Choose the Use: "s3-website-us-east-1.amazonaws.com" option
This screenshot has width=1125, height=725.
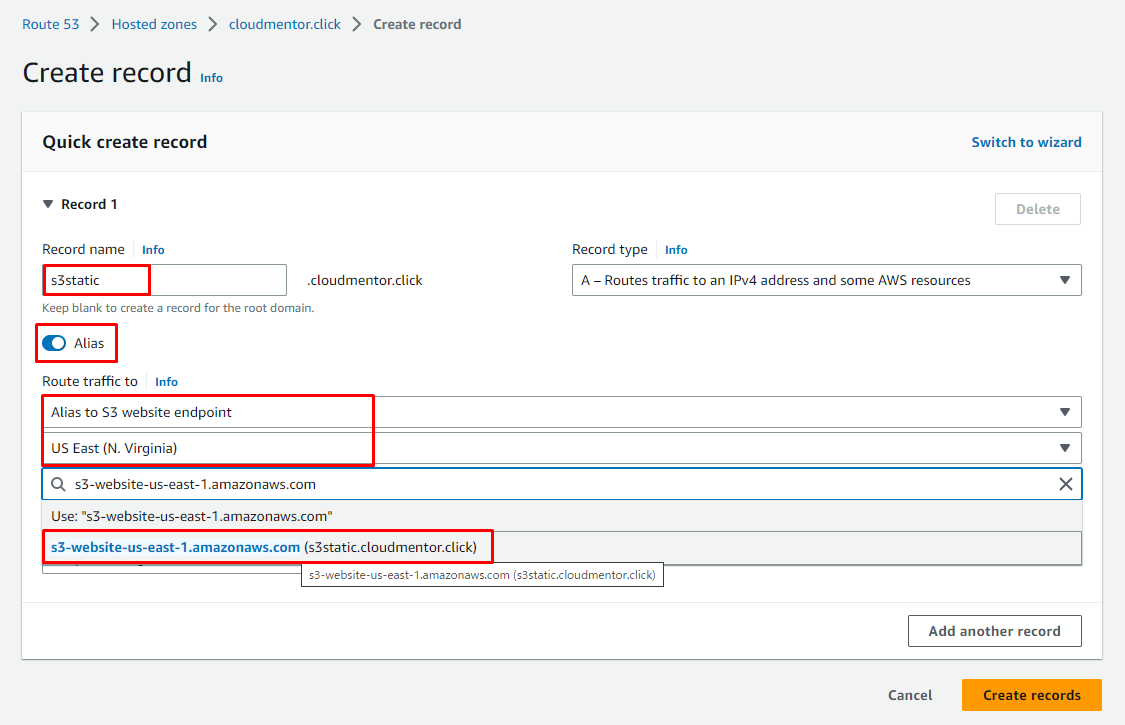coord(192,516)
